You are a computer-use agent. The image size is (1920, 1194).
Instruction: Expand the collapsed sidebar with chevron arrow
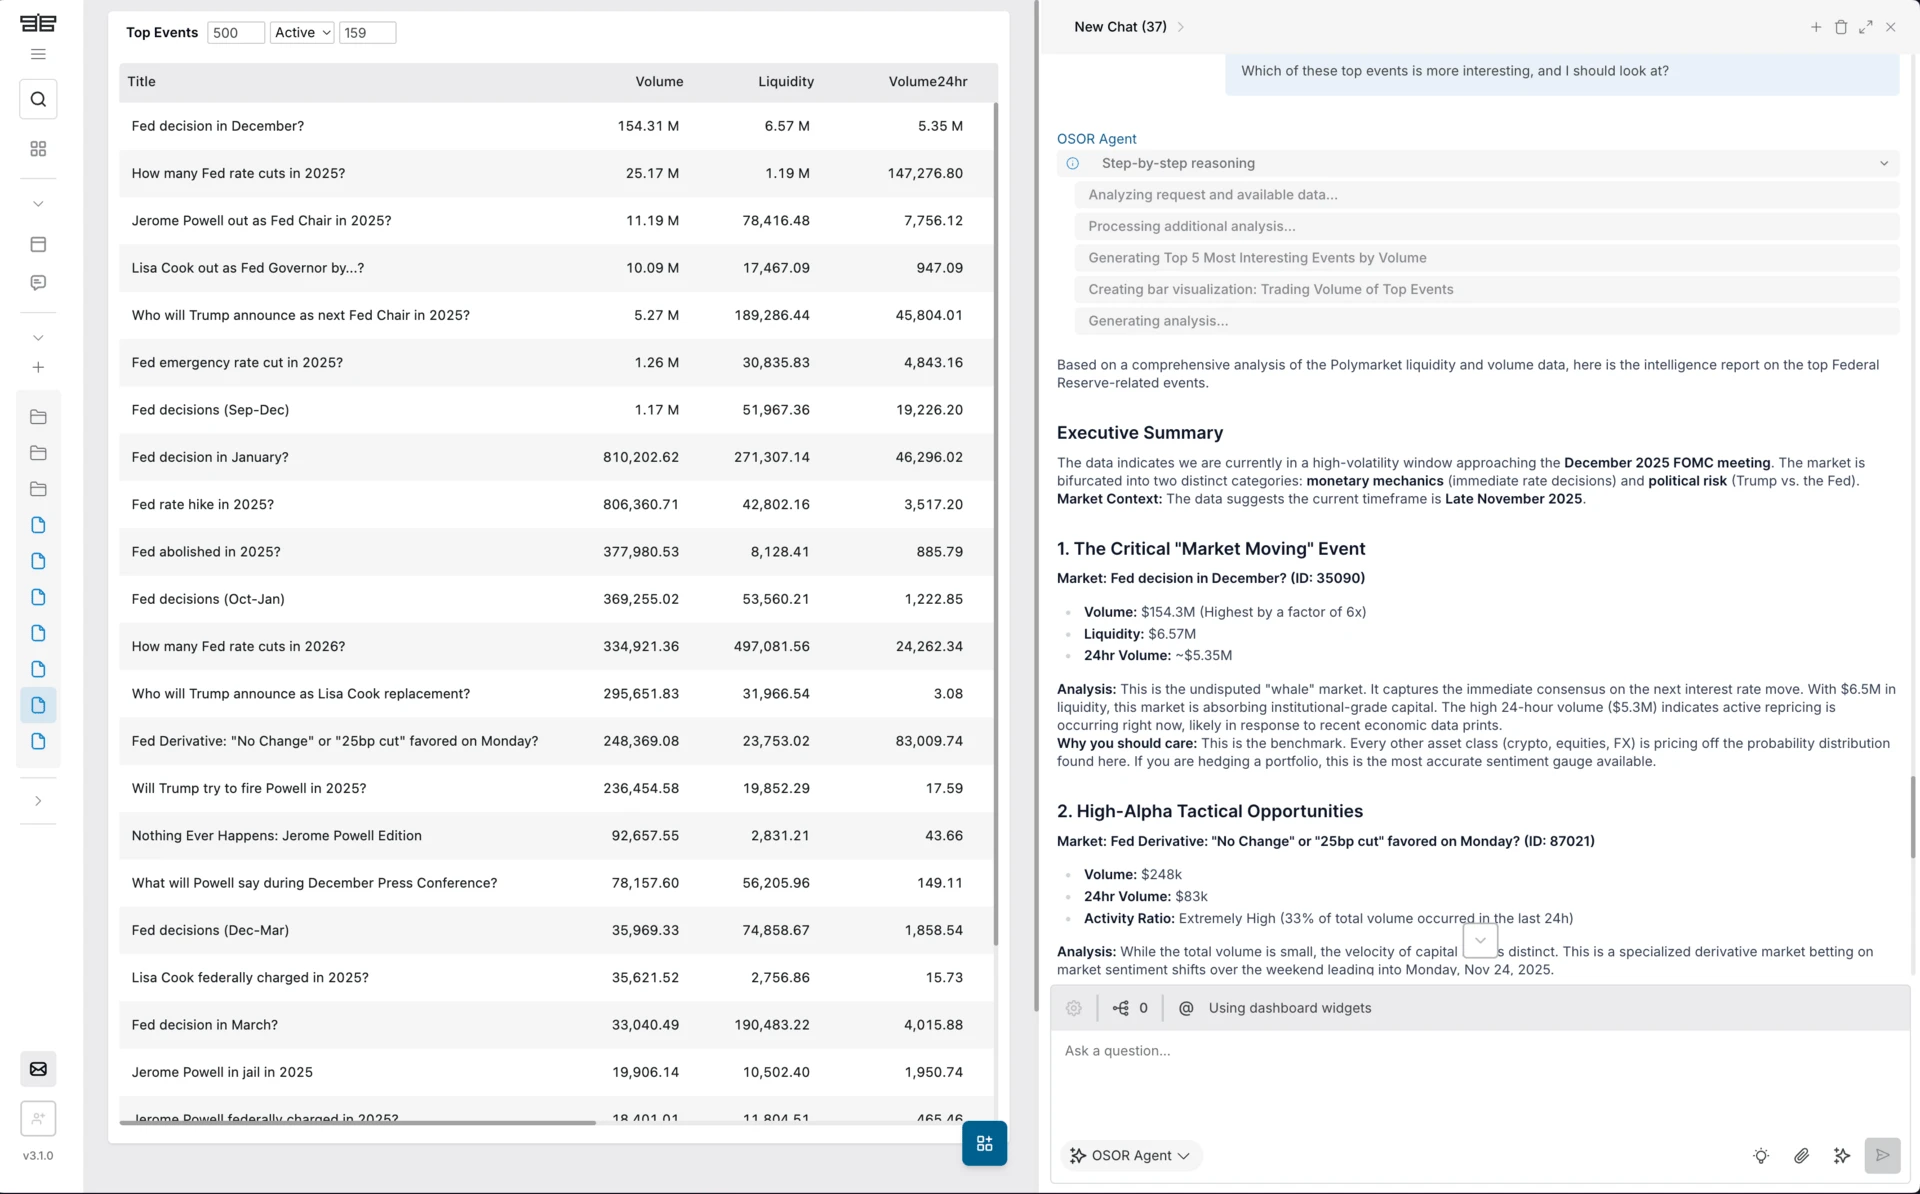[38, 800]
